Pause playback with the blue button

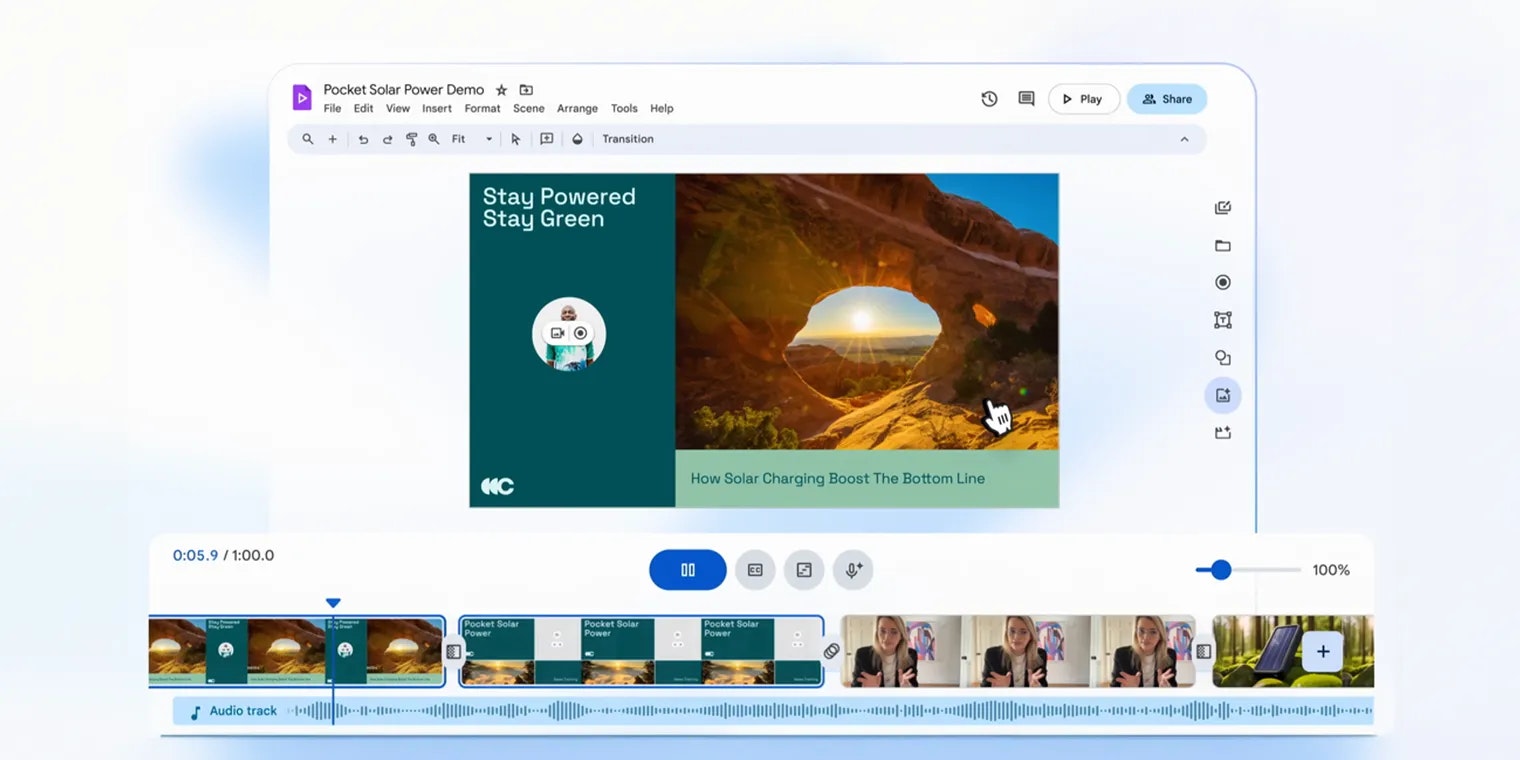click(x=688, y=570)
